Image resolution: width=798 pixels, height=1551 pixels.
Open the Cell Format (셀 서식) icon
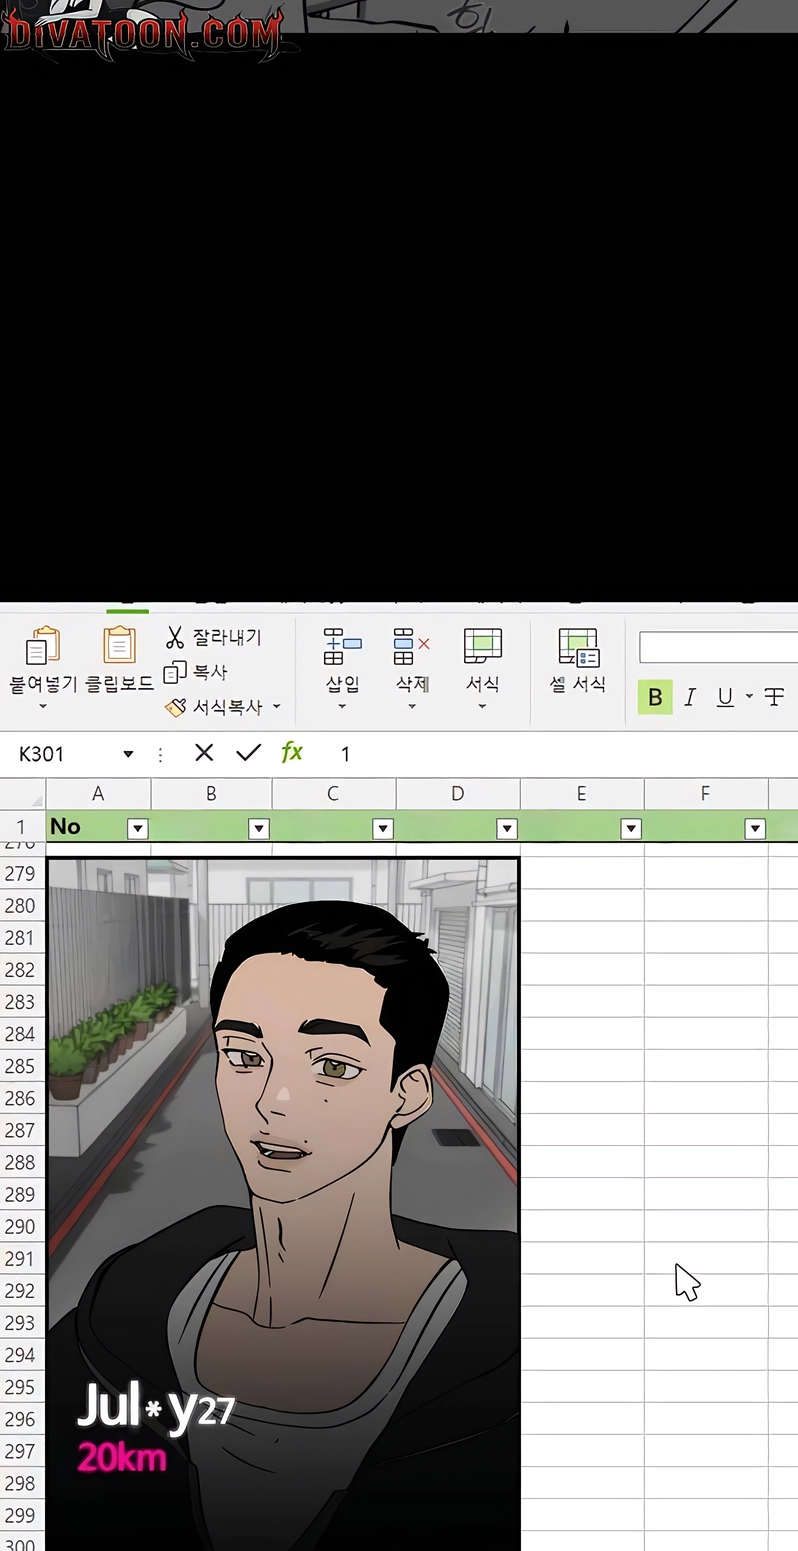click(x=578, y=647)
